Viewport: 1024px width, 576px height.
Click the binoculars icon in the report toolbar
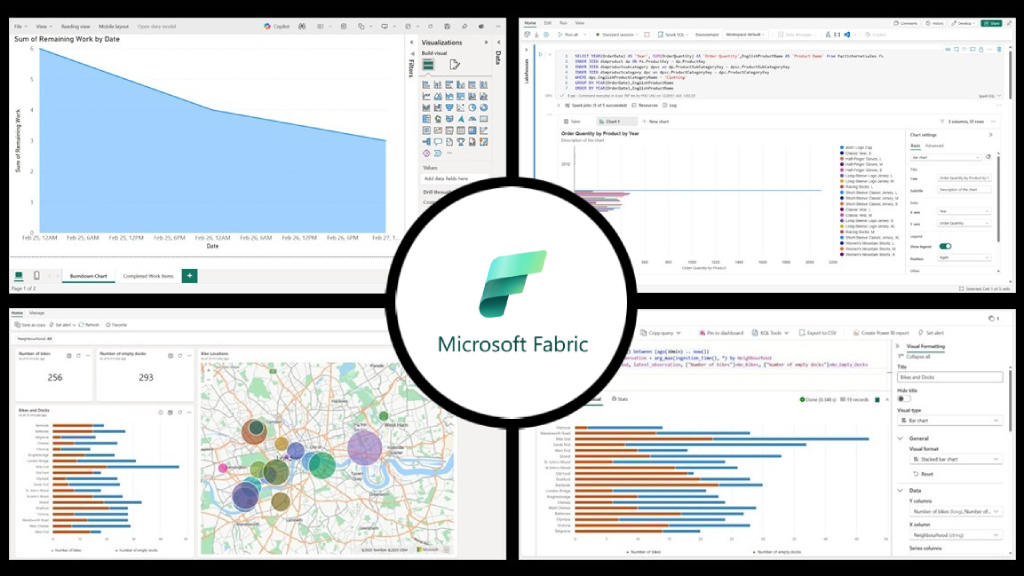(x=302, y=27)
